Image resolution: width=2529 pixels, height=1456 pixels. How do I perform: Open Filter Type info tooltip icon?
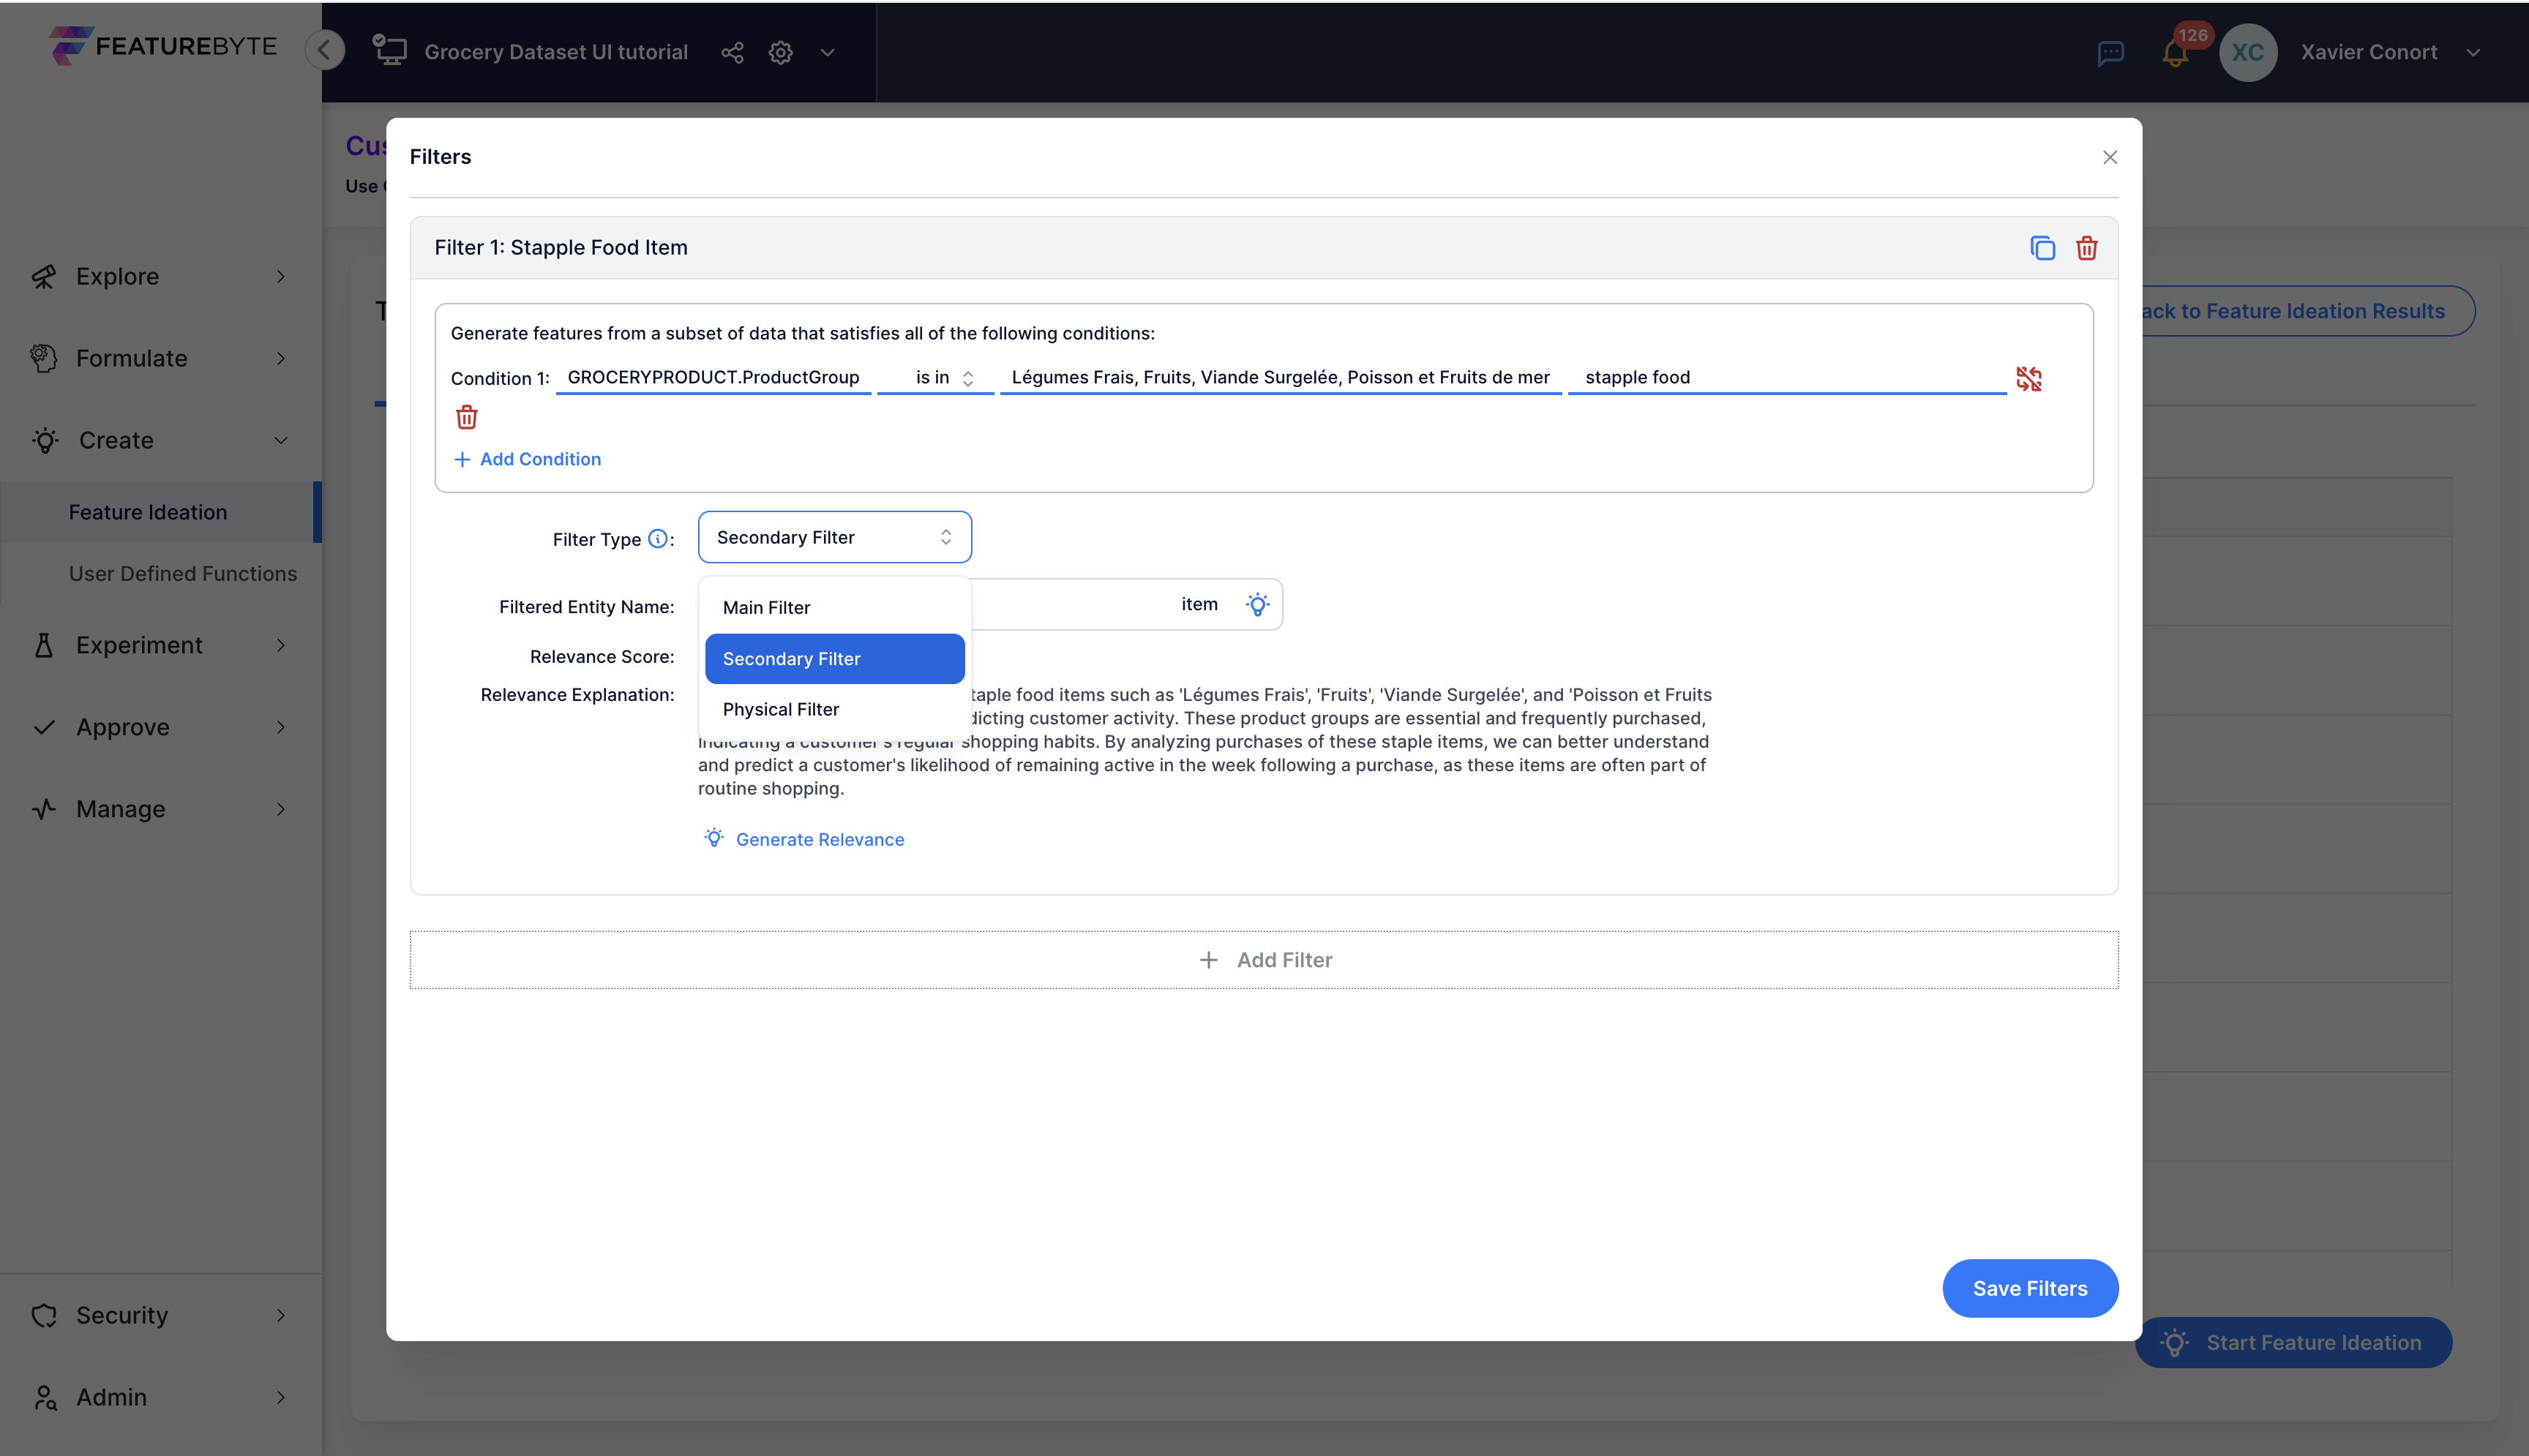pyautogui.click(x=657, y=539)
